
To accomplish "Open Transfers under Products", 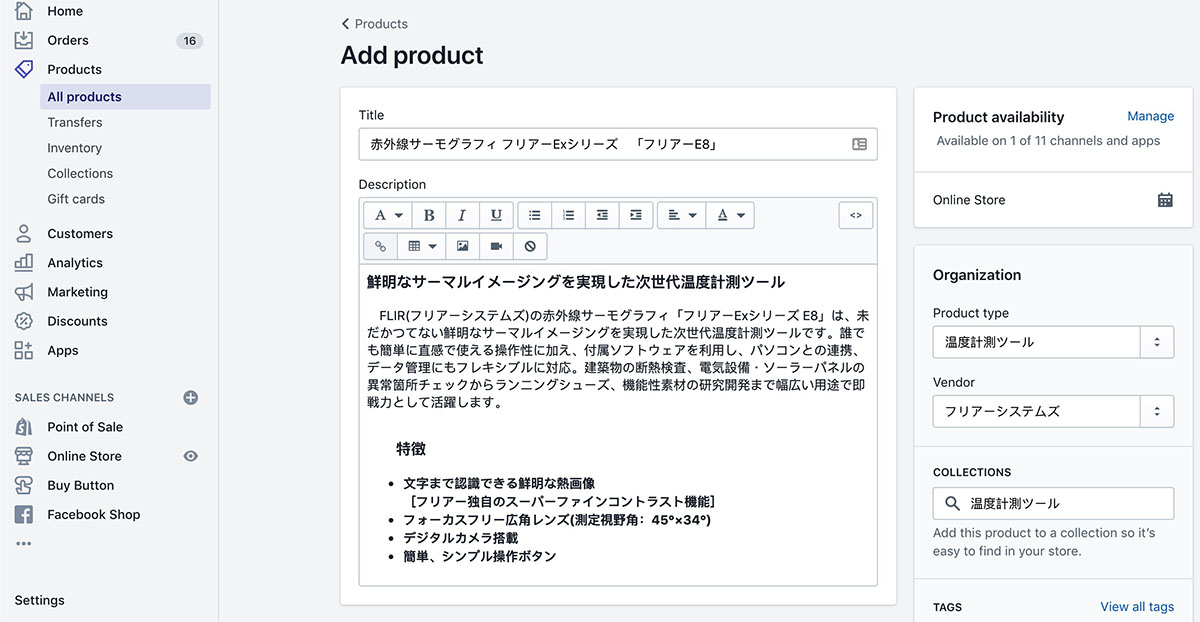I will tap(75, 122).
